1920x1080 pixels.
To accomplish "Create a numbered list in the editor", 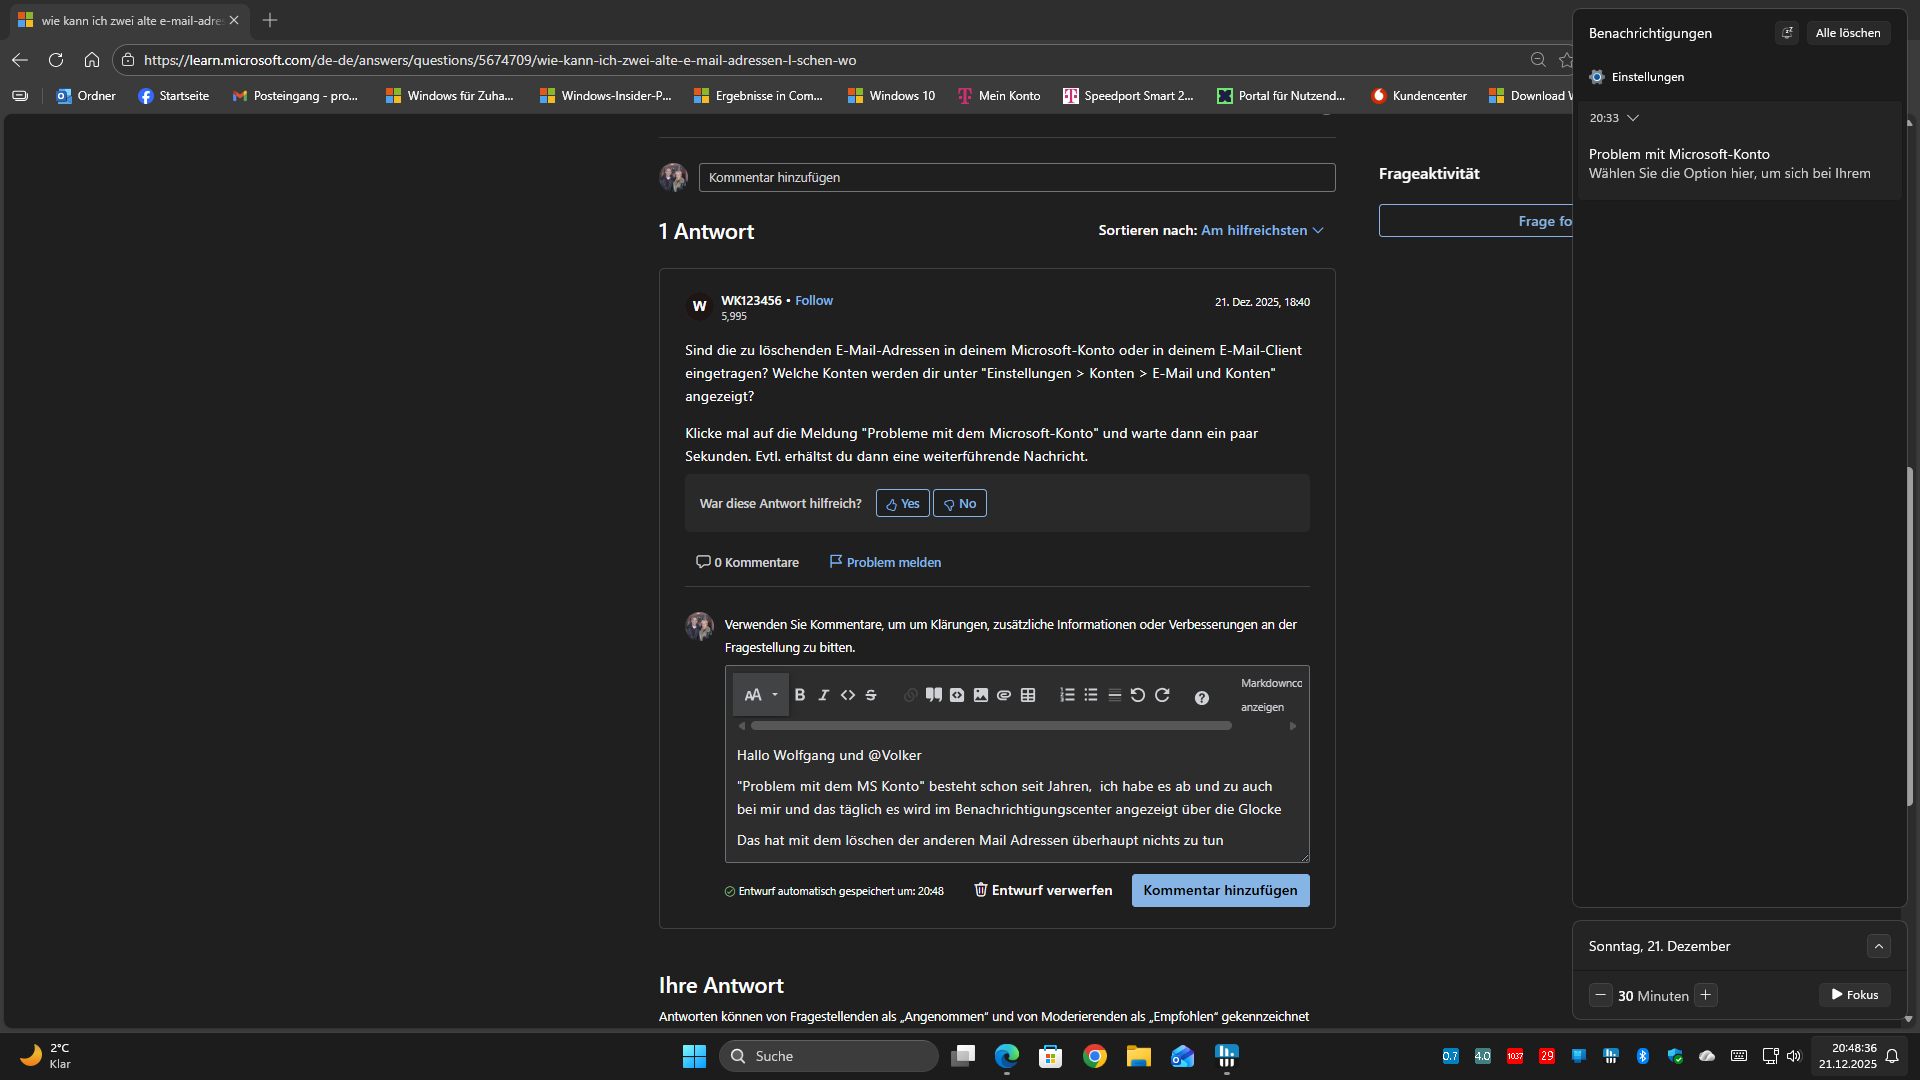I will [1067, 695].
